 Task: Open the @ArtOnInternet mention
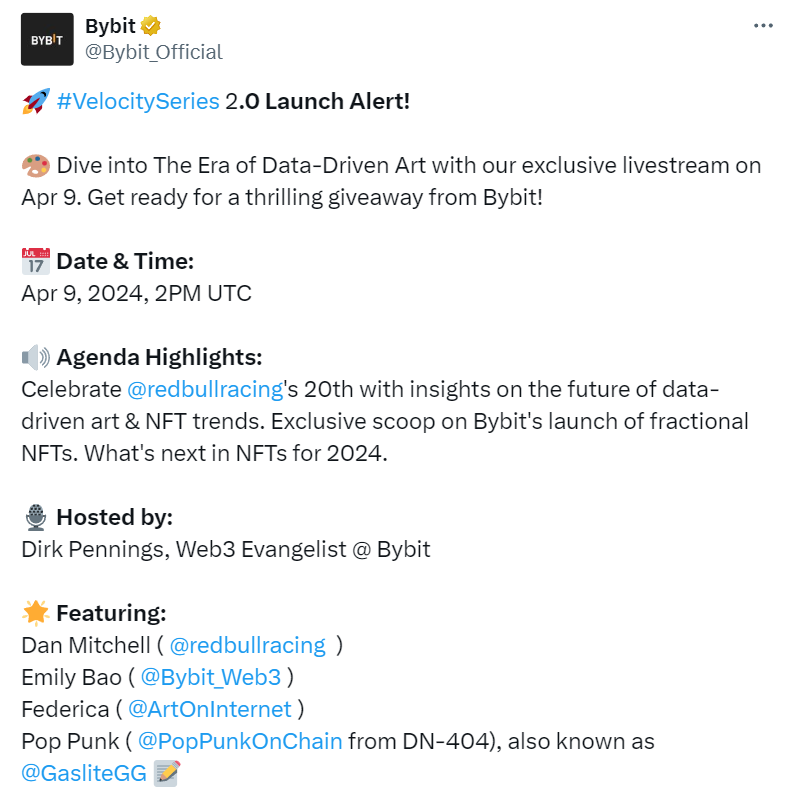[210, 709]
